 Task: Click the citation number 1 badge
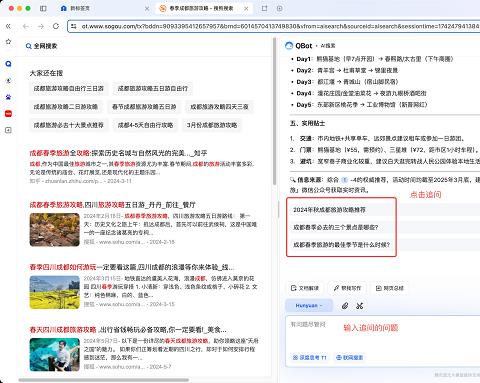tap(344, 180)
